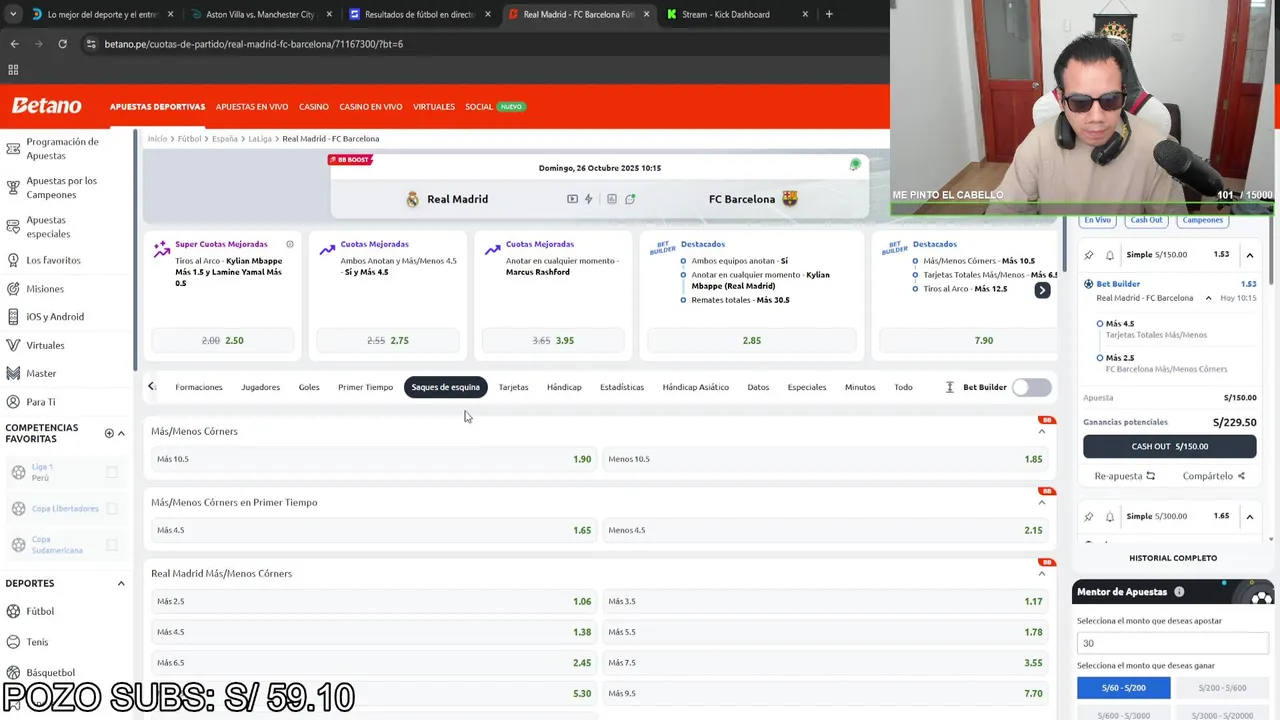Viewport: 1280px width, 720px height.
Task: Reload the browser page
Action: 62,44
